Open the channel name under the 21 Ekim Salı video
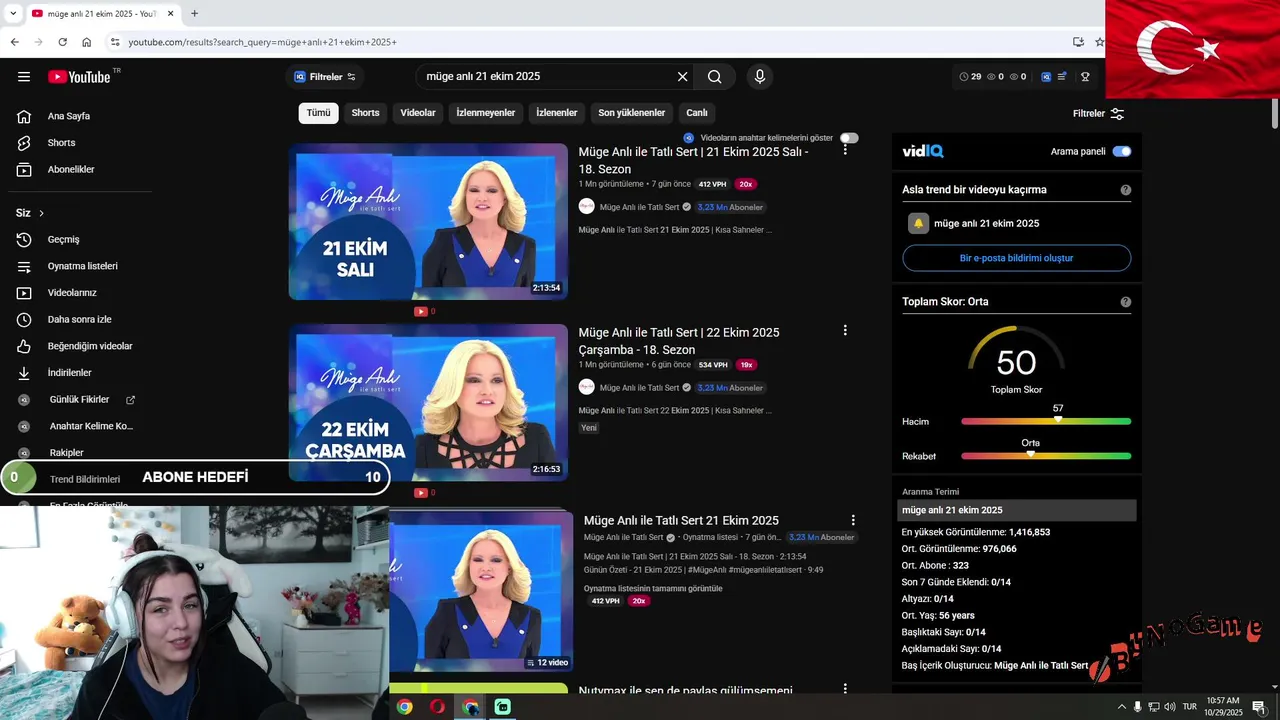 [639, 207]
